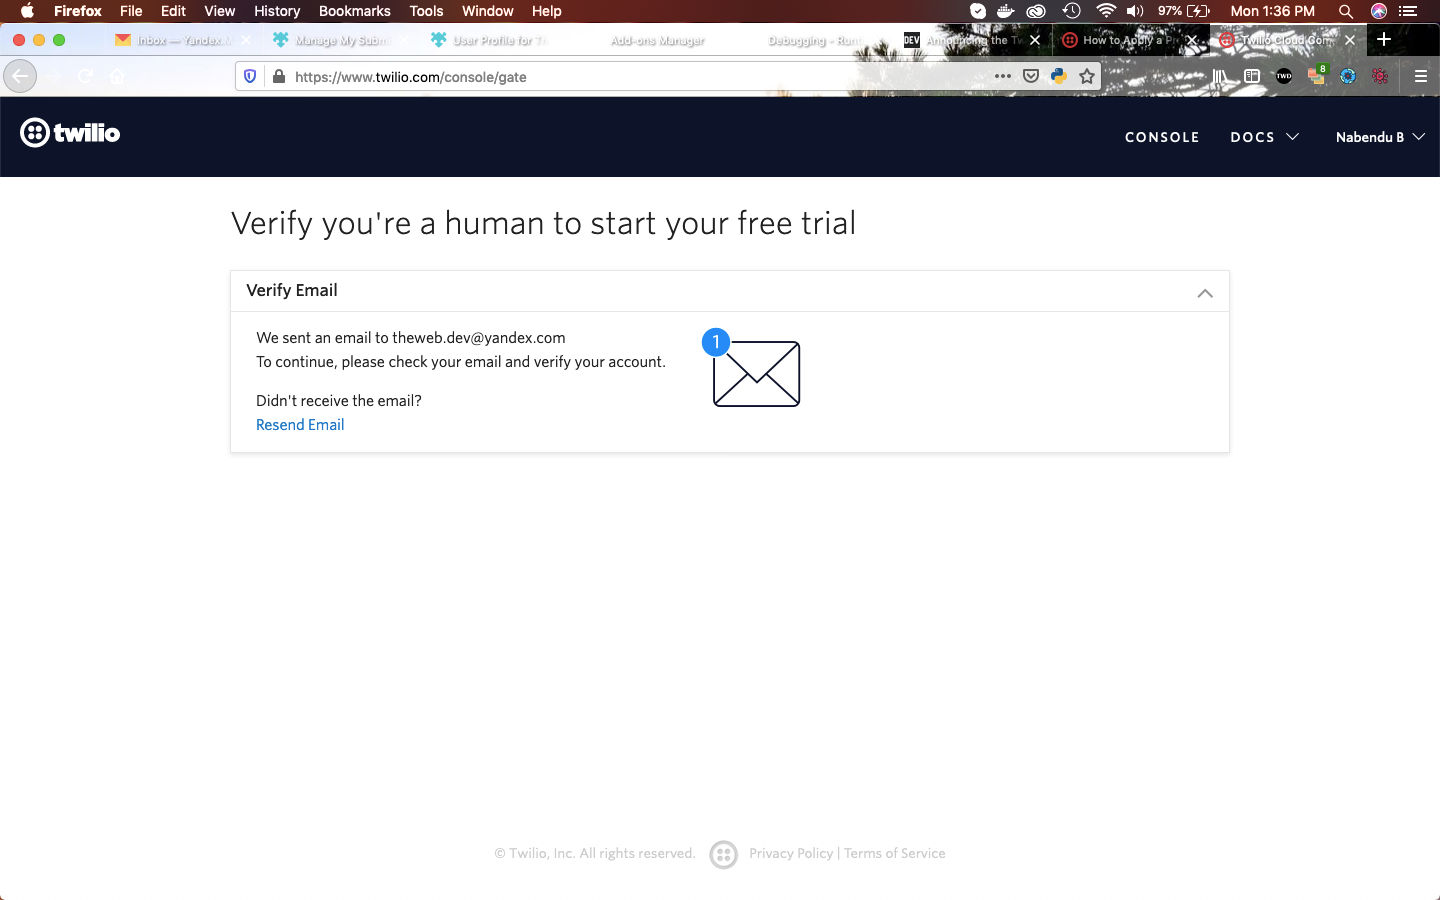Click the Python extension icon in address bar
Viewport: 1440px width, 900px height.
1059,76
